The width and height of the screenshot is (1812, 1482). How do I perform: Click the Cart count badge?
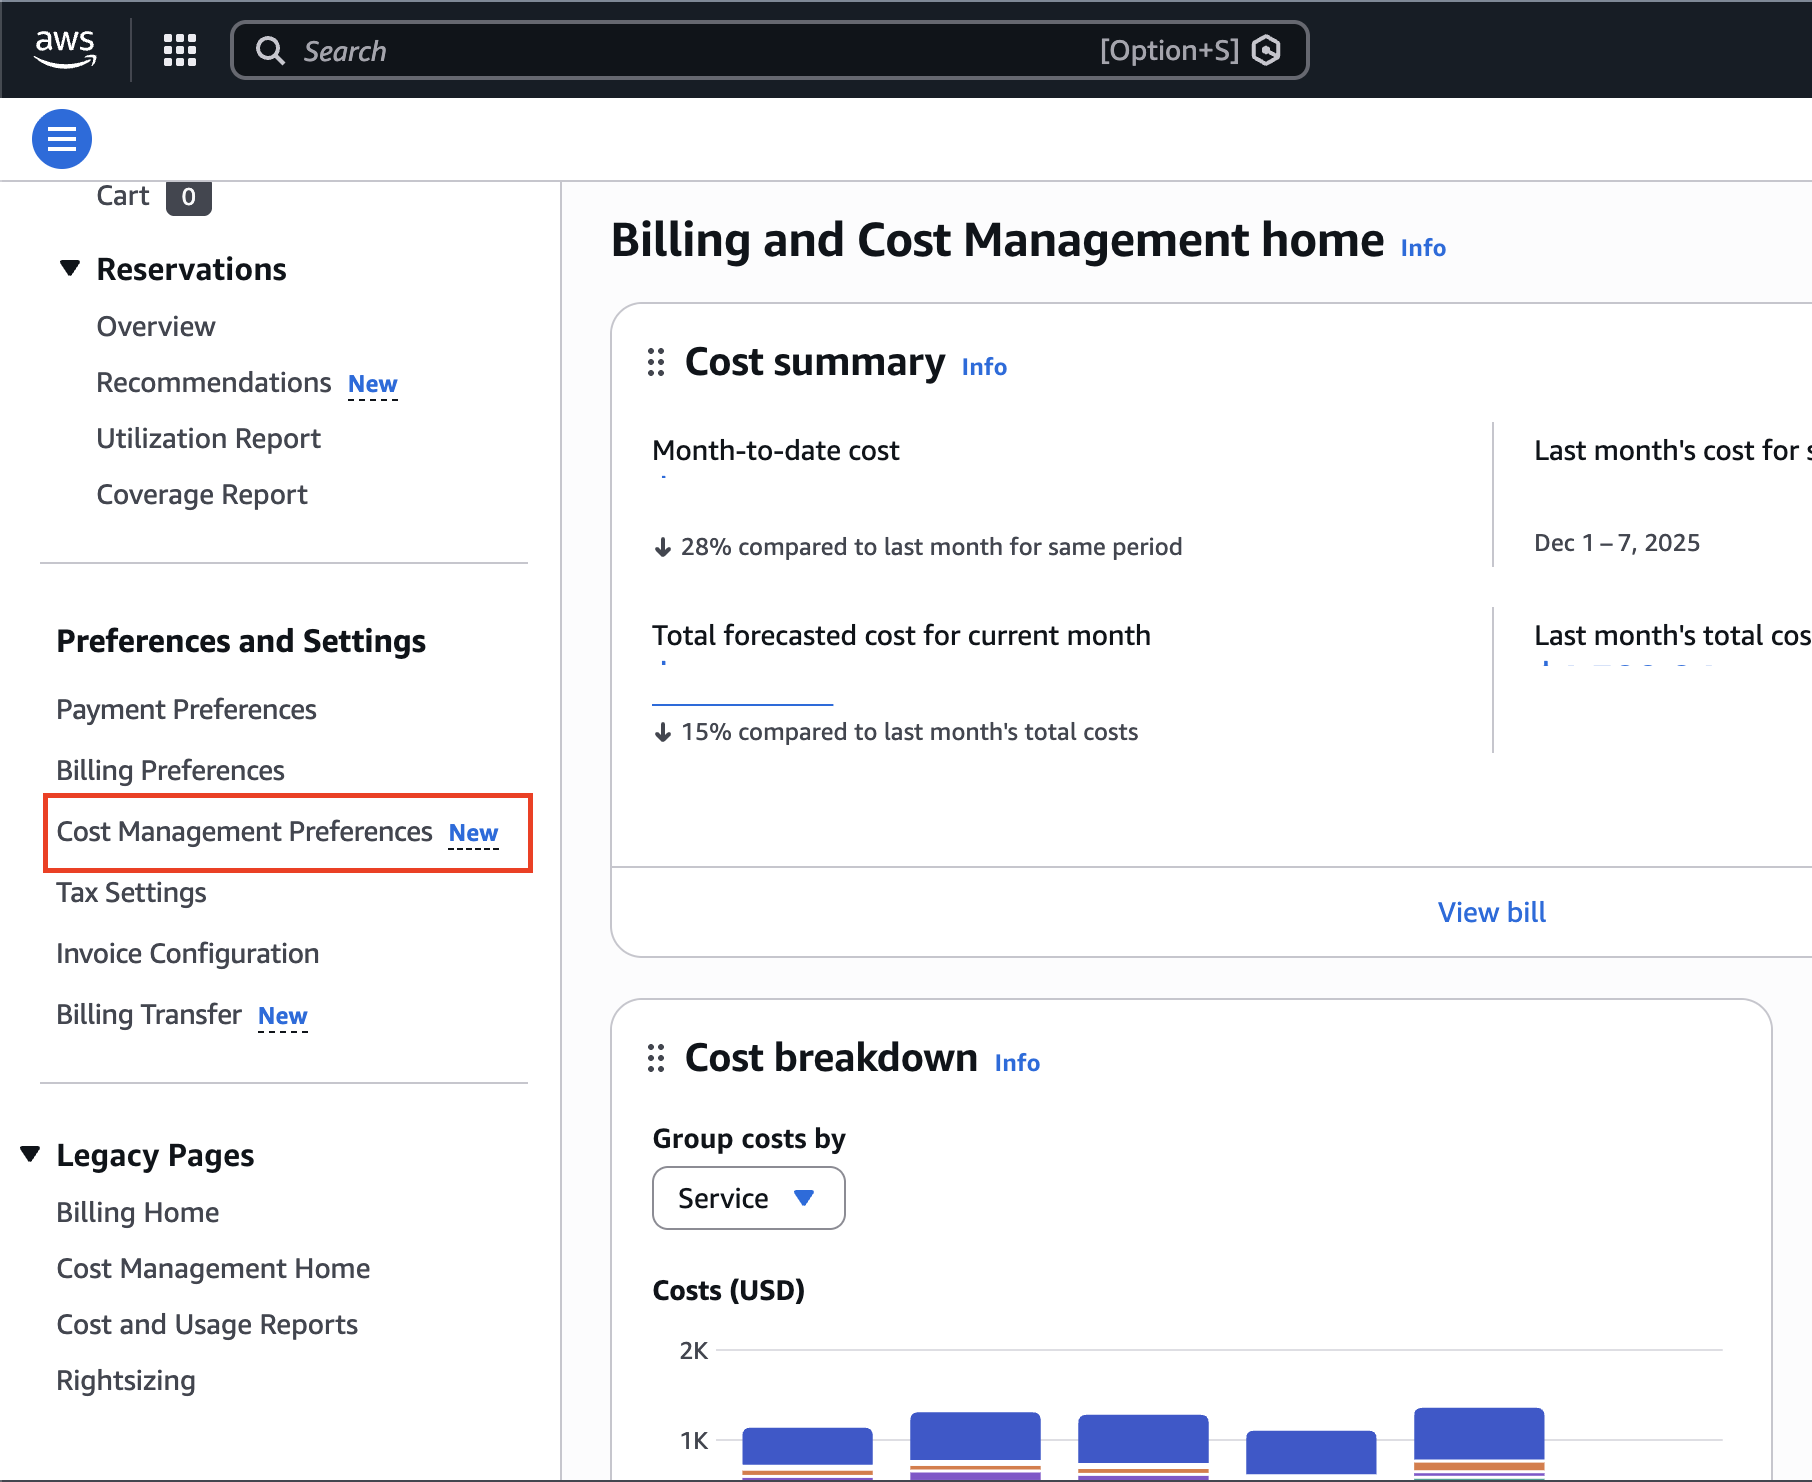[x=188, y=197]
